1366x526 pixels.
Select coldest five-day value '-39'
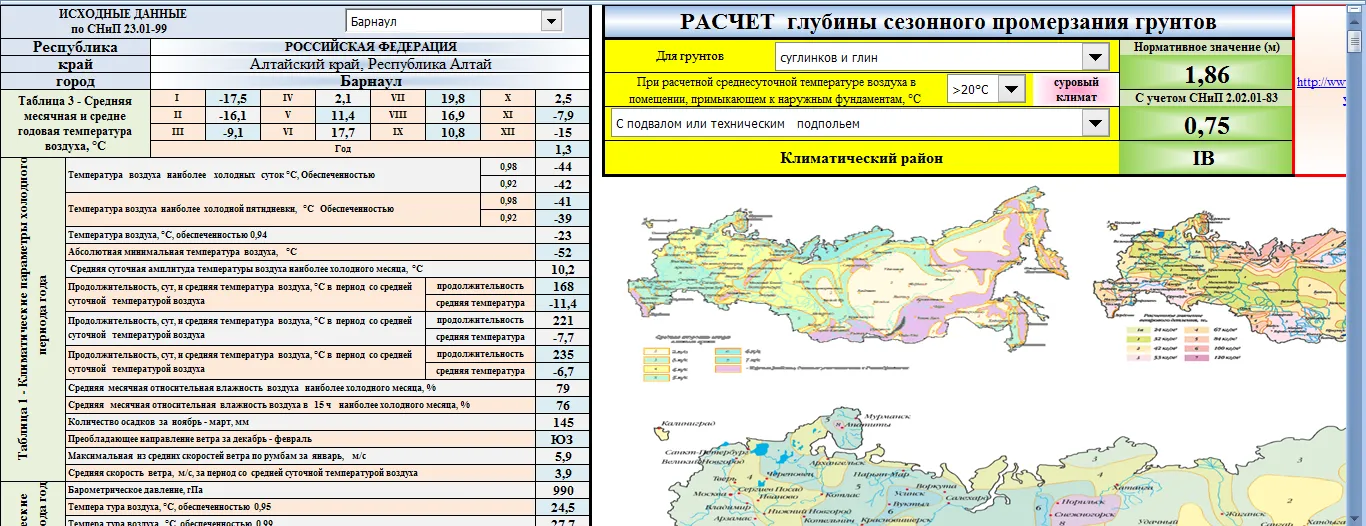563,218
